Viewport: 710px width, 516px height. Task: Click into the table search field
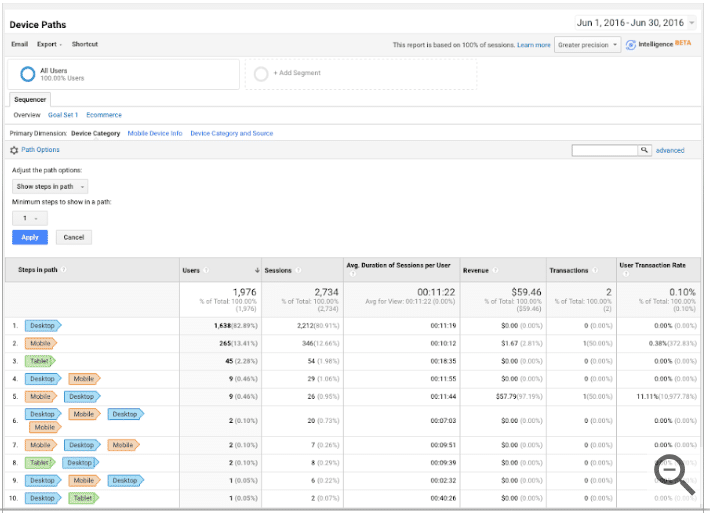click(x=605, y=150)
